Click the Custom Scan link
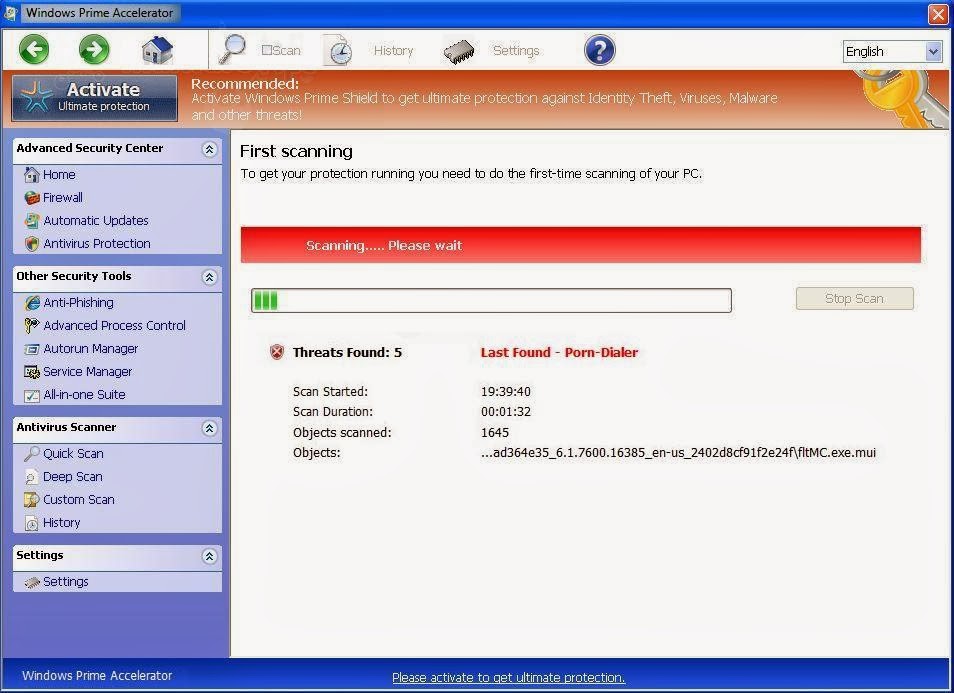This screenshot has height=693, width=954. (x=78, y=500)
